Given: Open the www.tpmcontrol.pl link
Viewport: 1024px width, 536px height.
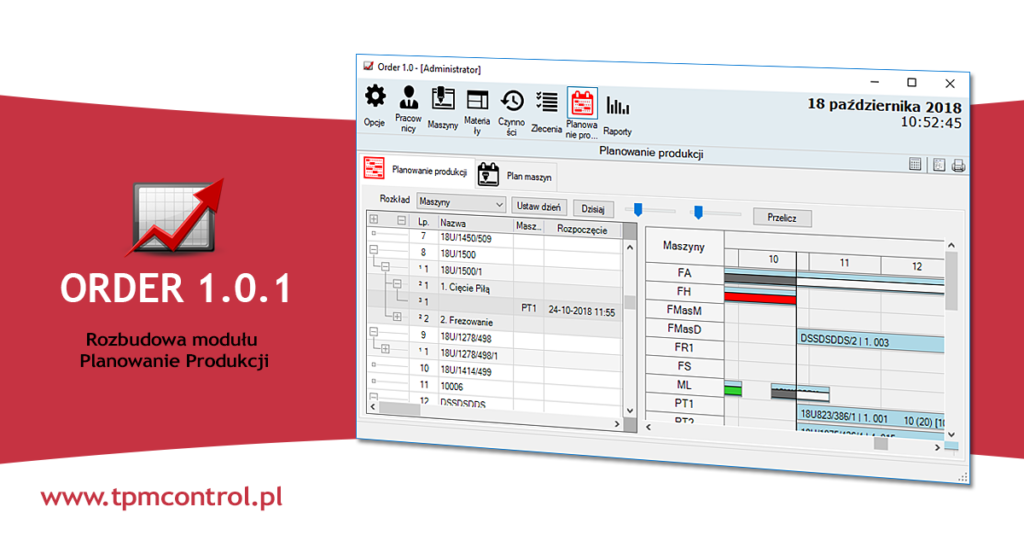Looking at the screenshot, I should (x=161, y=497).
